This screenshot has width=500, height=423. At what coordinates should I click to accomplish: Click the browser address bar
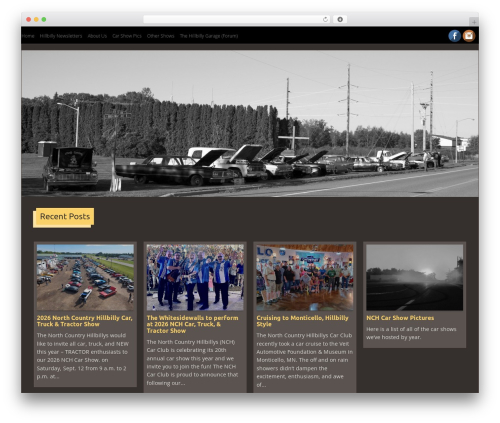(x=237, y=19)
